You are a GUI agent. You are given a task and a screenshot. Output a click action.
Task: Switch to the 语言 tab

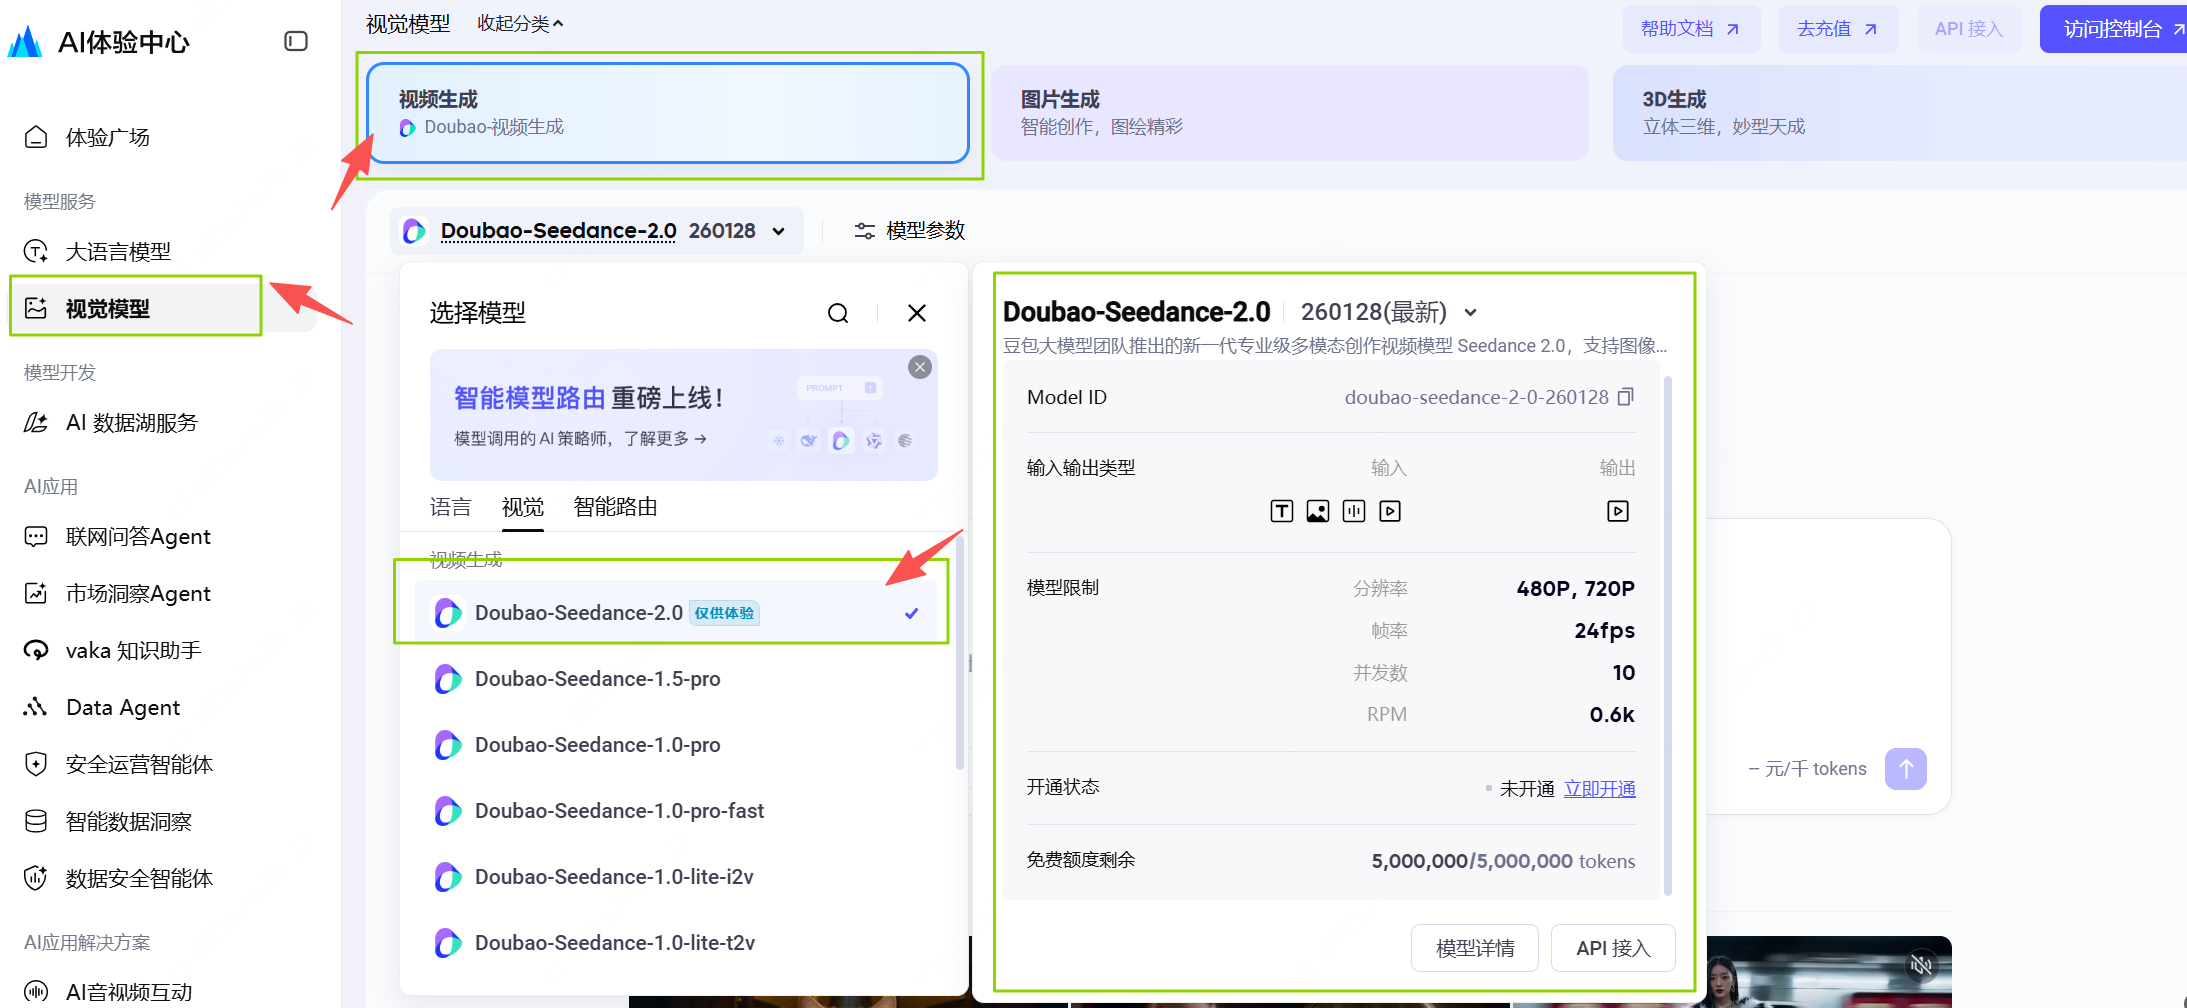point(450,507)
